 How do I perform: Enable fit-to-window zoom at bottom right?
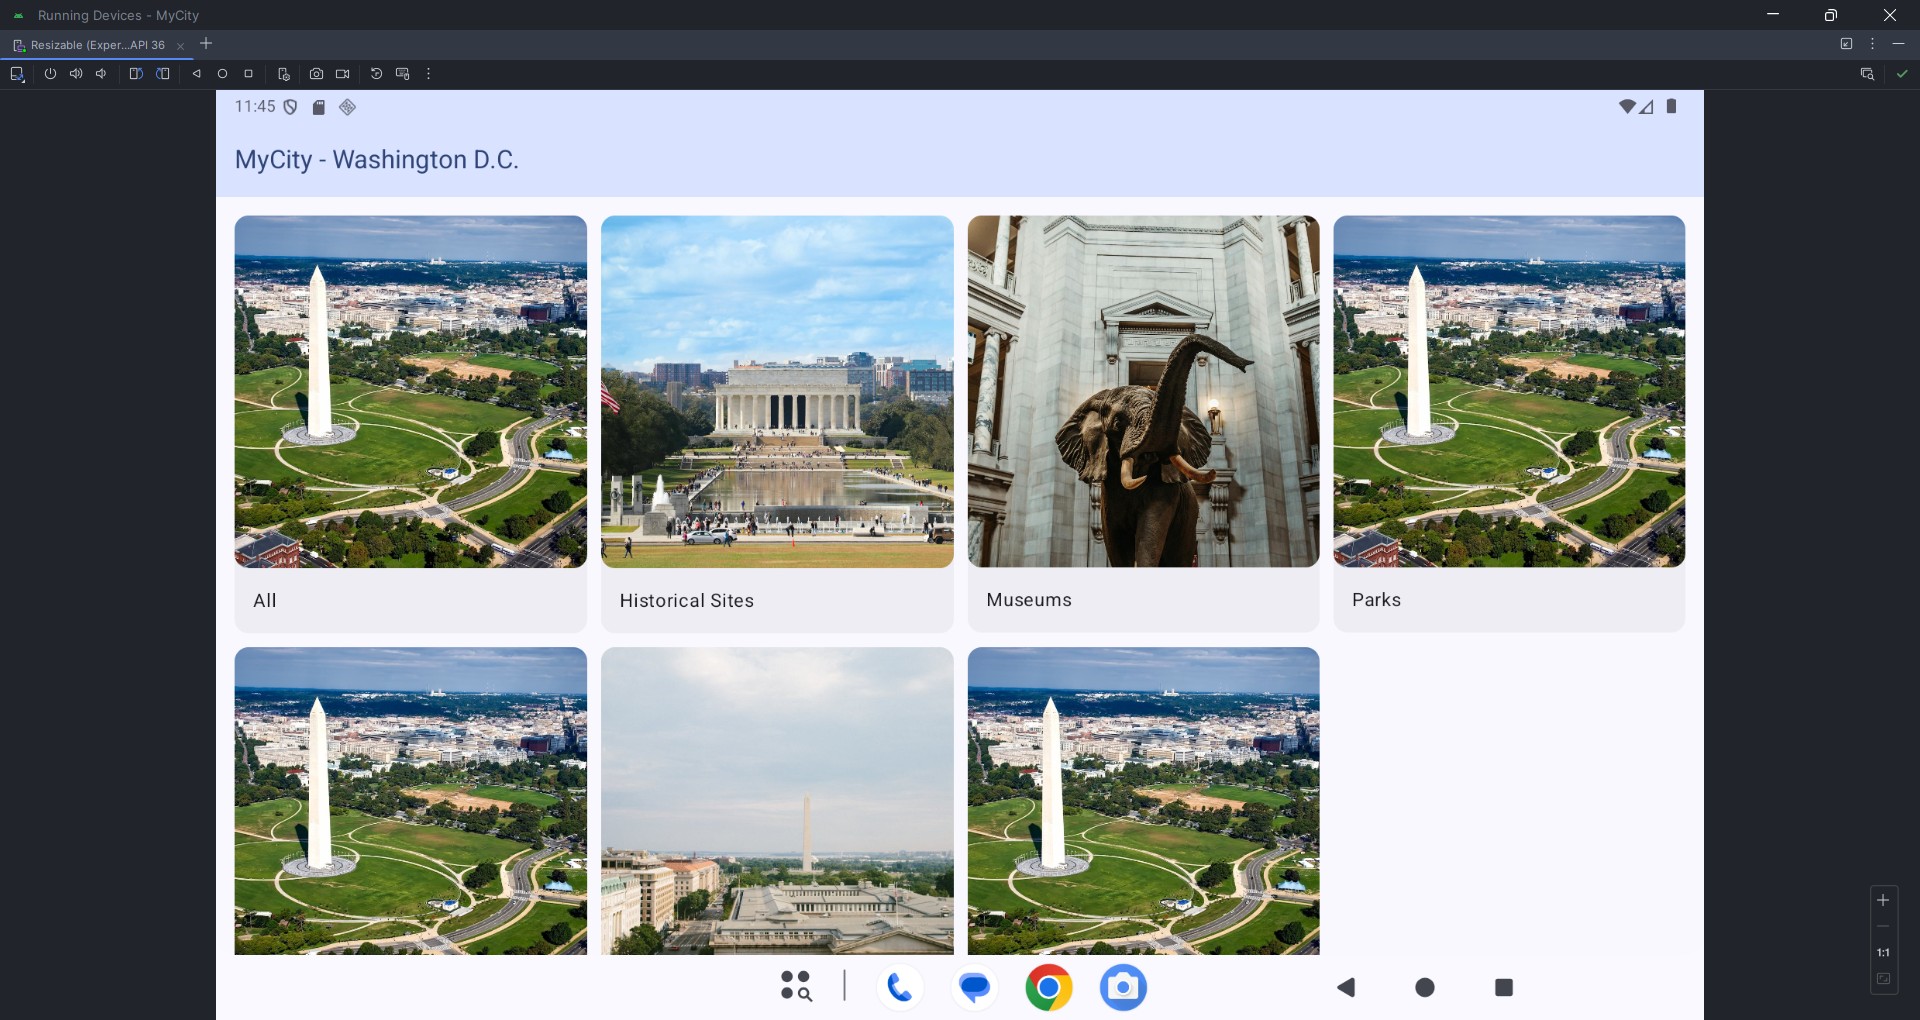tap(1883, 980)
